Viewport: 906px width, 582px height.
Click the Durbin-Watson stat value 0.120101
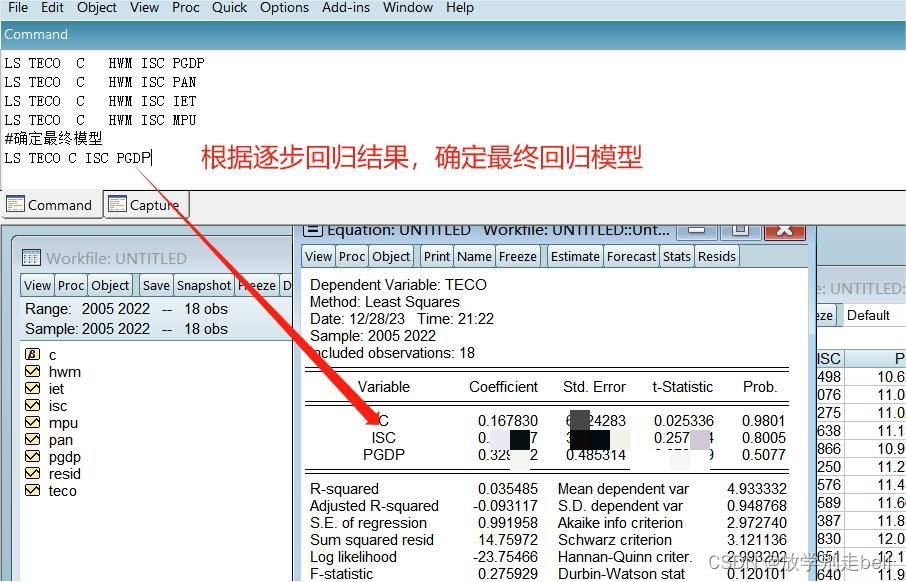756,574
